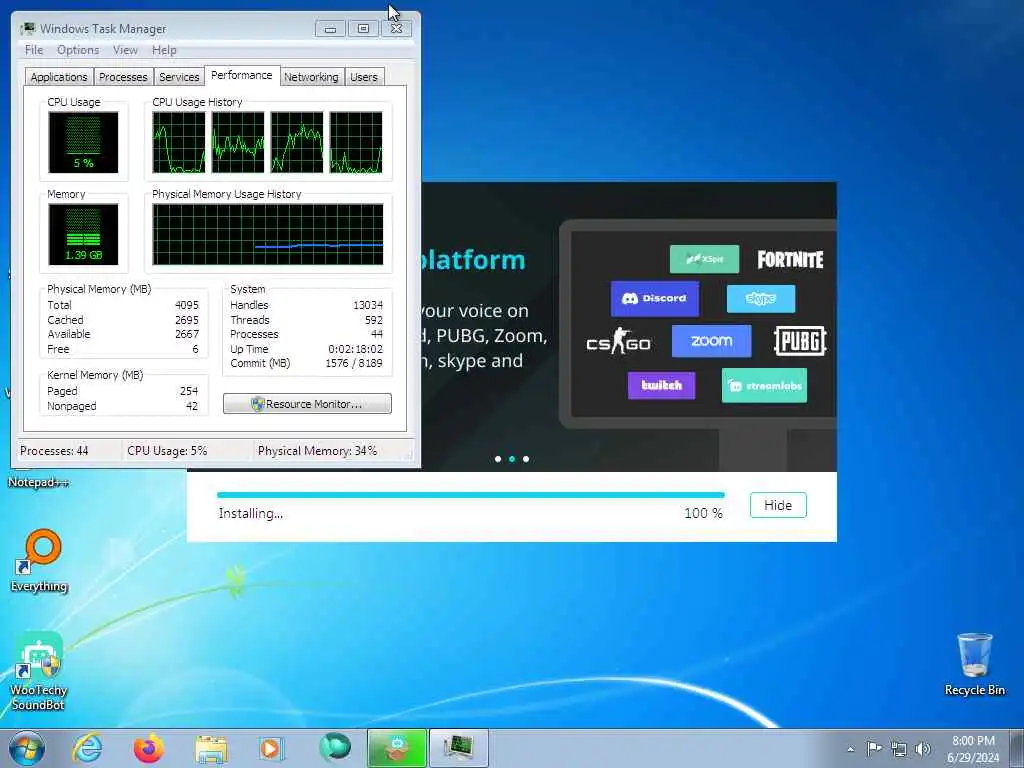
Task: Open the Help menu in Task Manager
Action: (x=164, y=50)
